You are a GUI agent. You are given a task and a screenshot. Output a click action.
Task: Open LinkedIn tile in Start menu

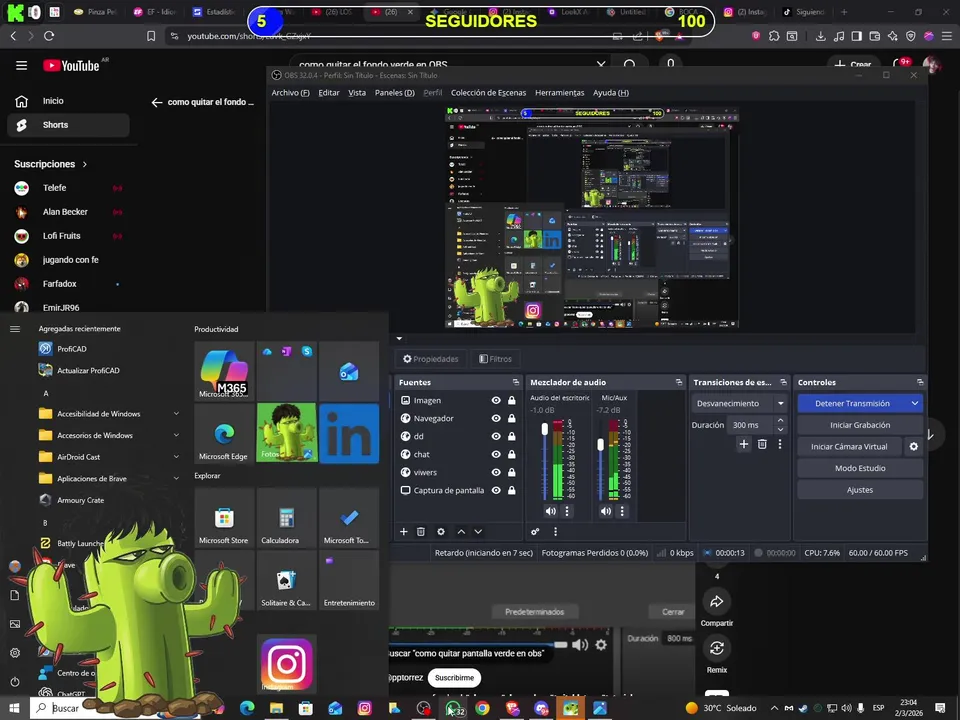tap(349, 433)
